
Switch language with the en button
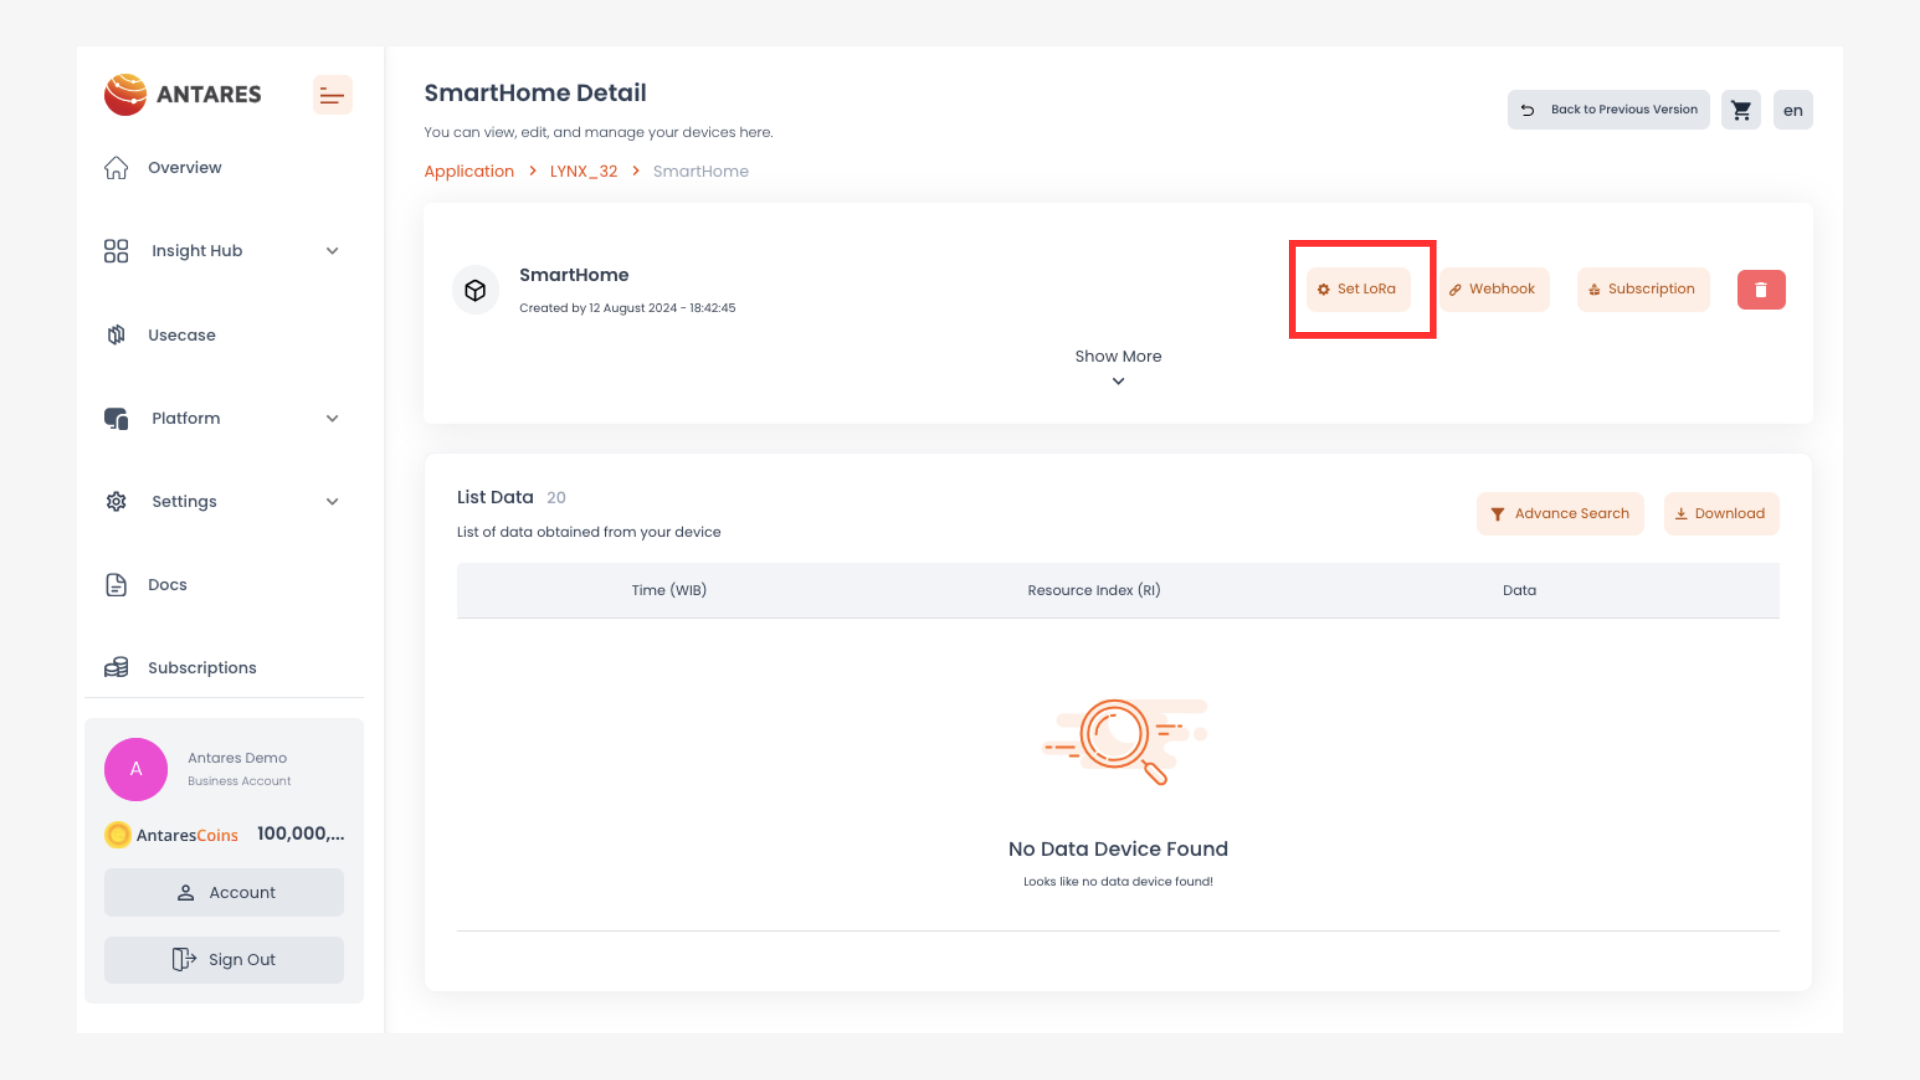coord(1792,110)
